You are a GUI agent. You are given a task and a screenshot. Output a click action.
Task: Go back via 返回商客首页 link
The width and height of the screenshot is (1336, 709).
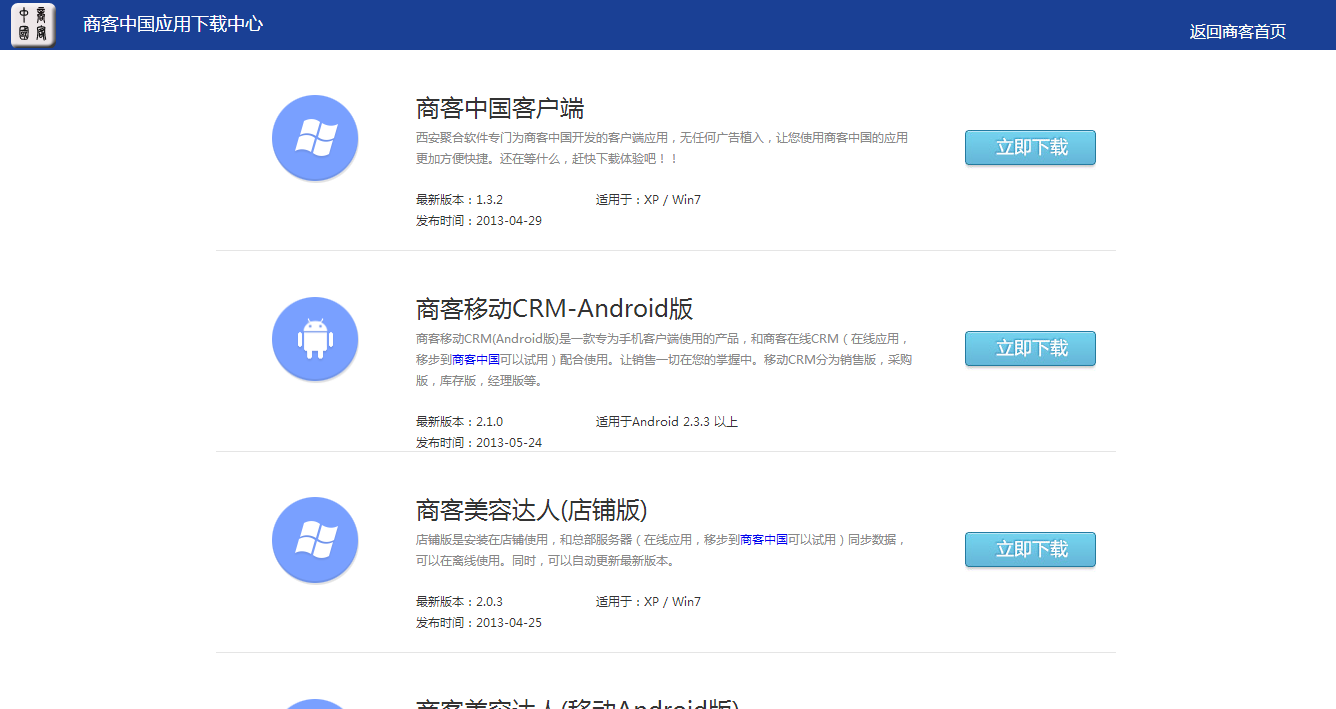click(1238, 31)
